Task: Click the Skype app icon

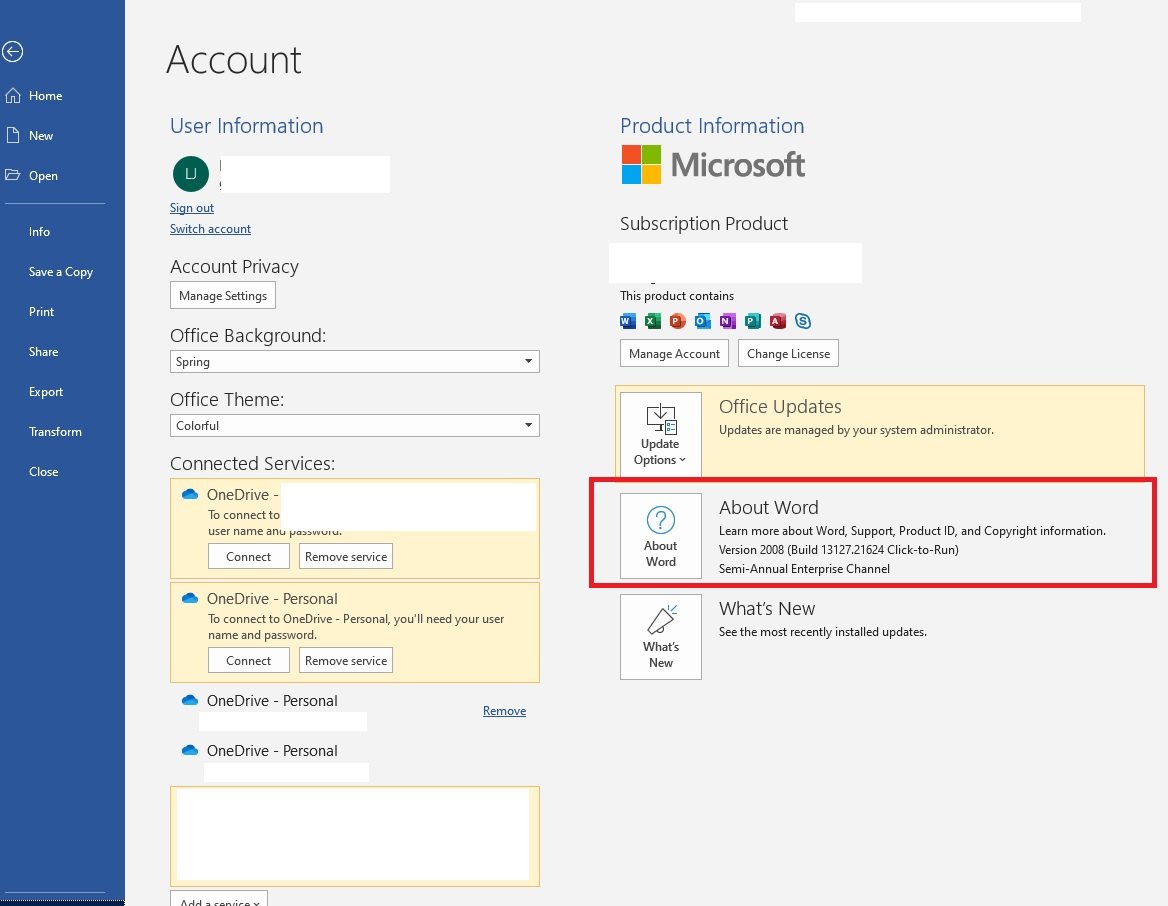Action: click(803, 321)
